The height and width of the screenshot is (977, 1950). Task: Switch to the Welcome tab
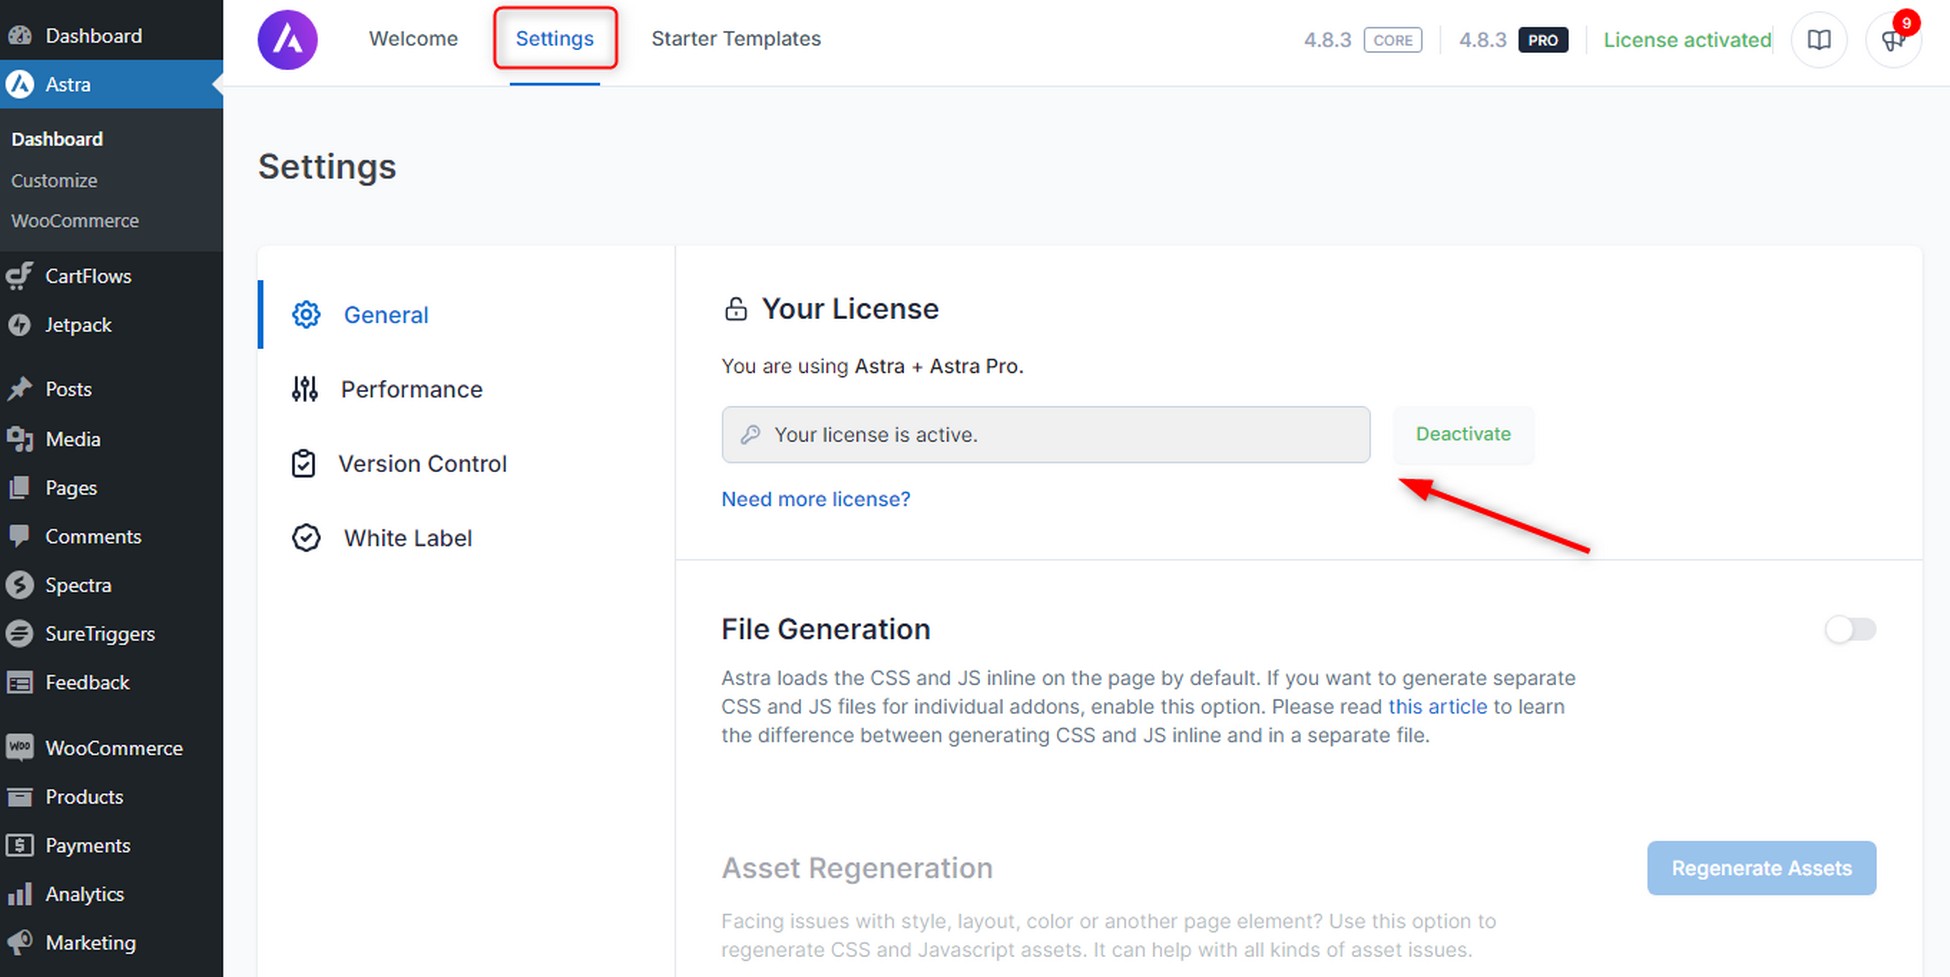click(413, 39)
